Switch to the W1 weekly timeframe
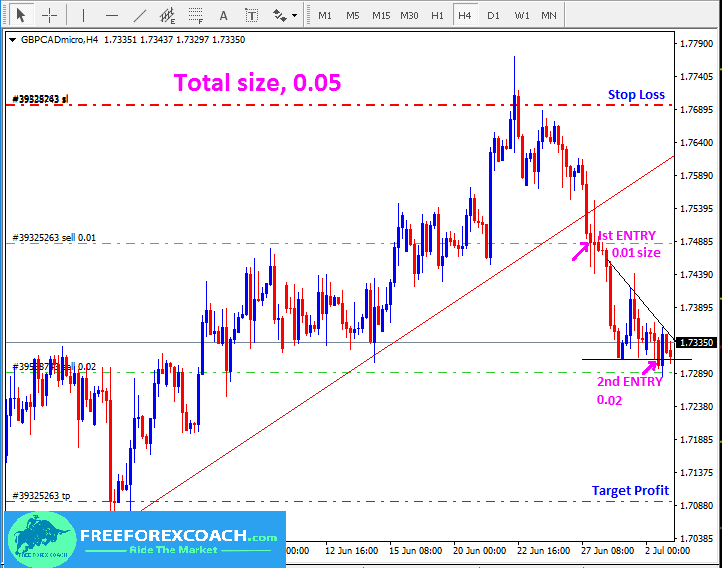The width and height of the screenshot is (722, 568). tap(522, 15)
